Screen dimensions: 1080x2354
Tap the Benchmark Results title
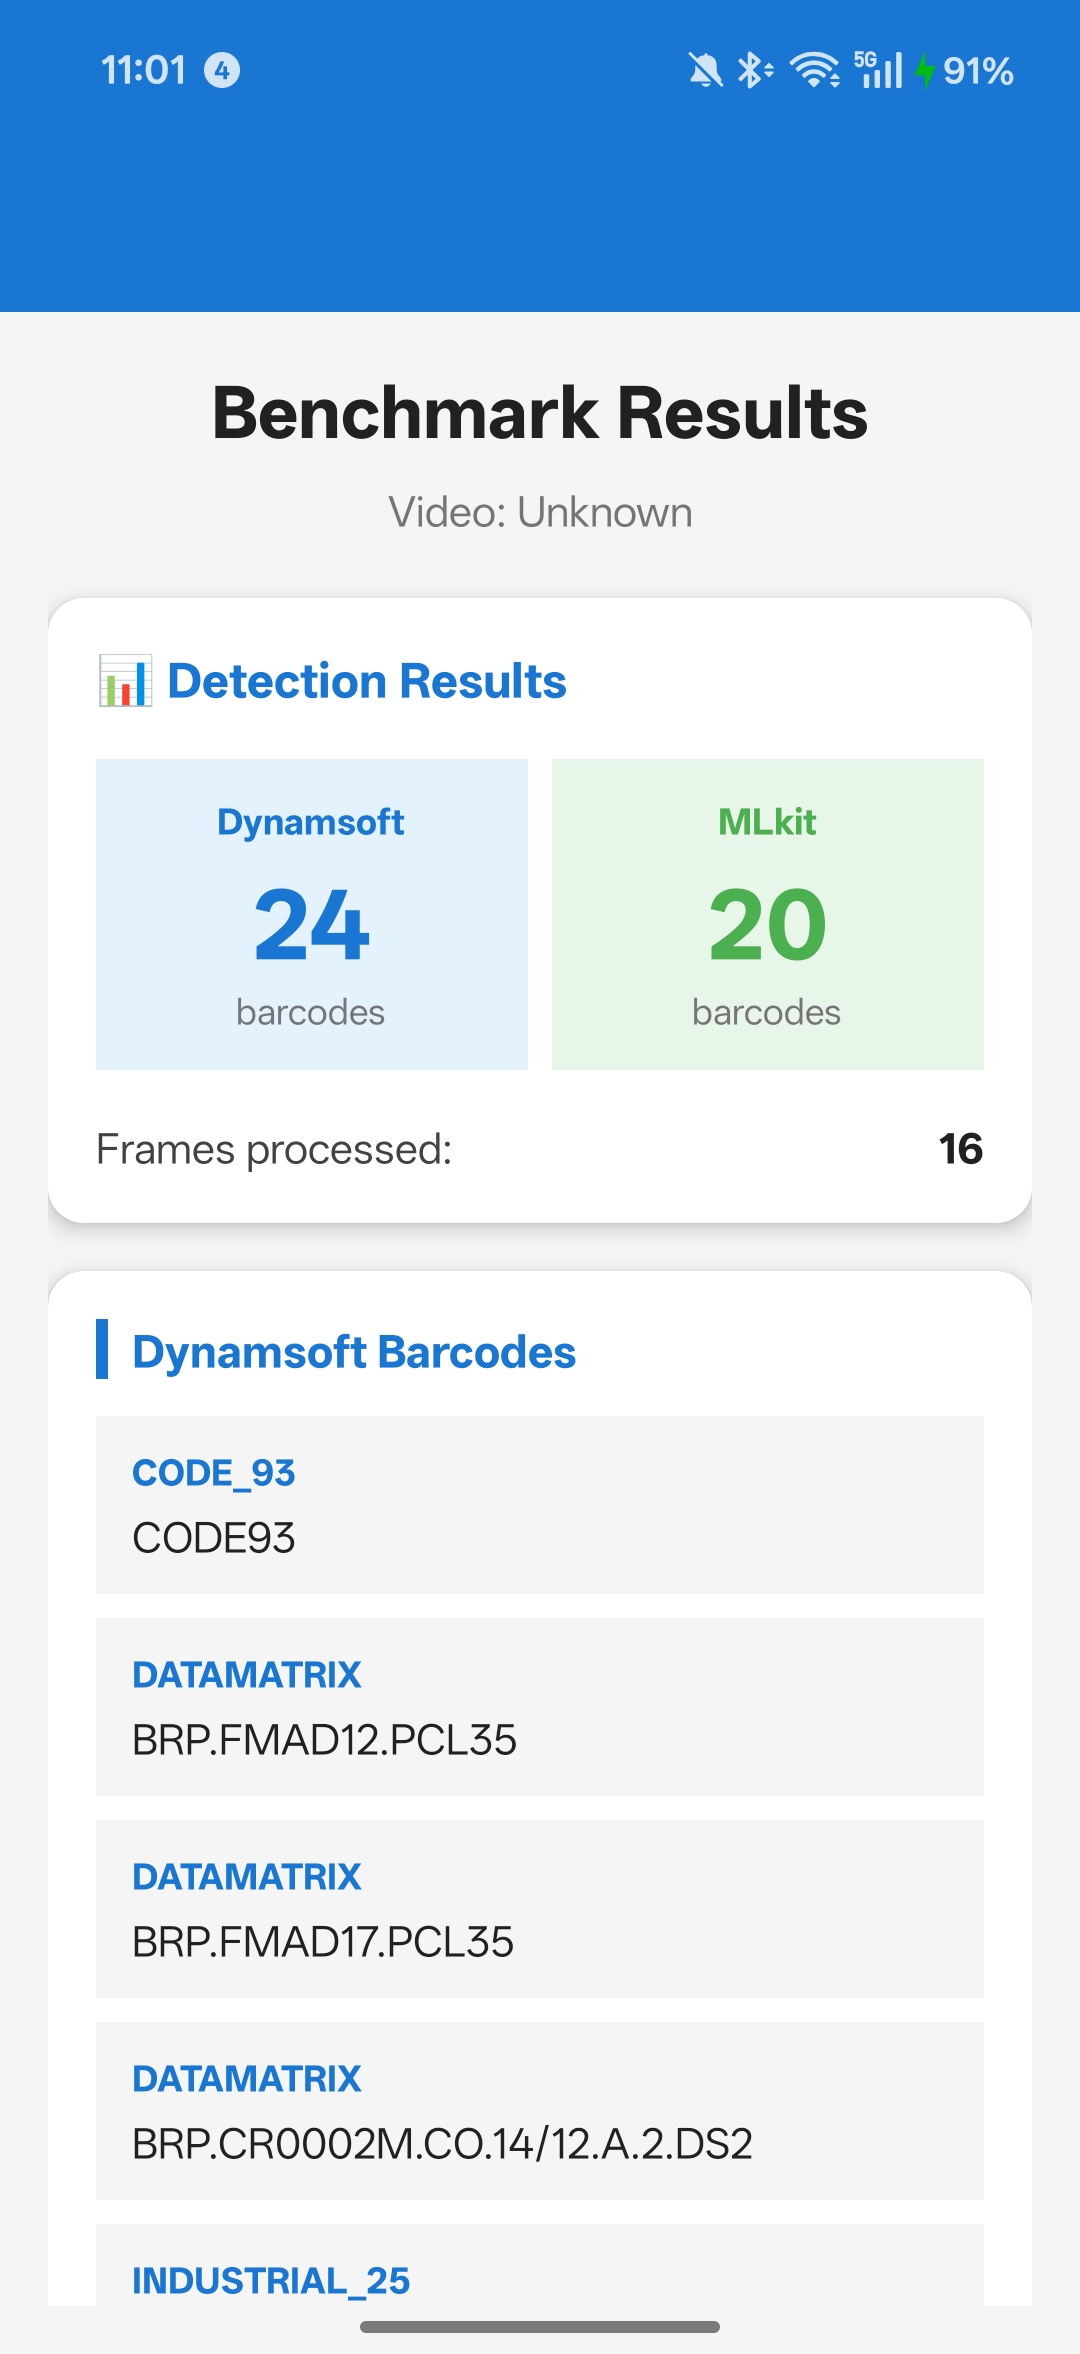tap(540, 413)
